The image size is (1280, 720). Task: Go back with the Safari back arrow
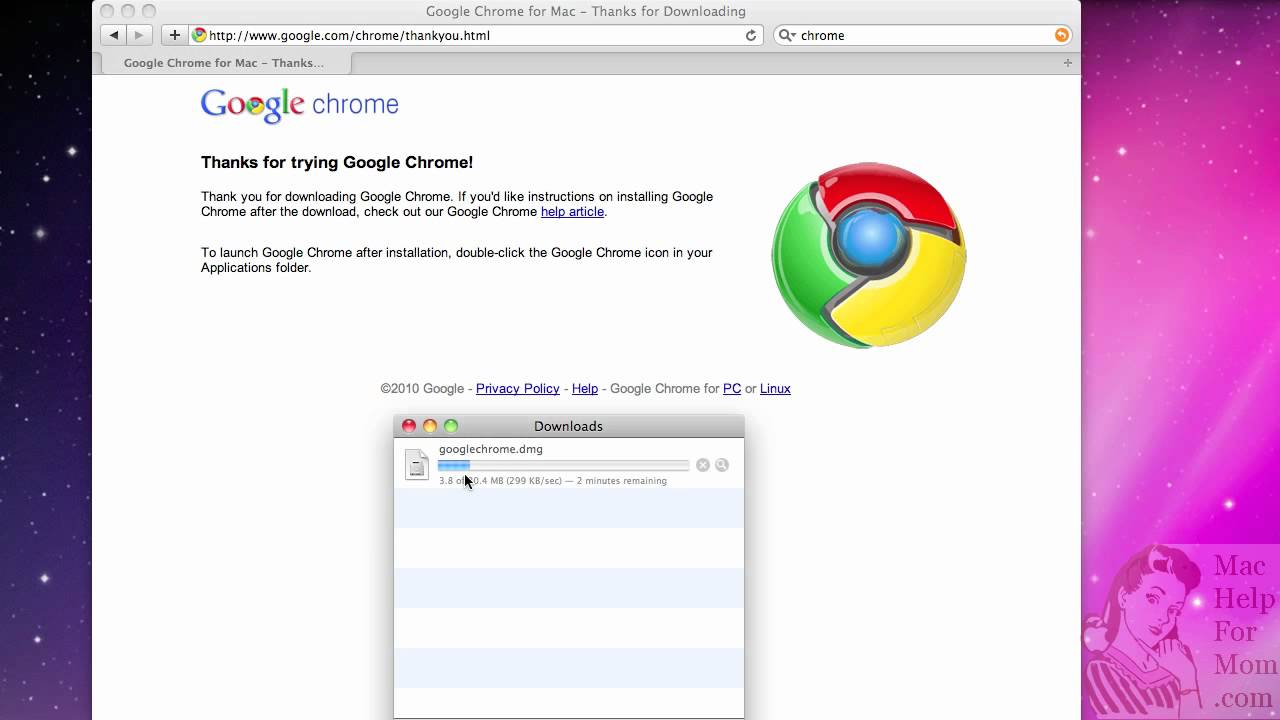(x=114, y=35)
